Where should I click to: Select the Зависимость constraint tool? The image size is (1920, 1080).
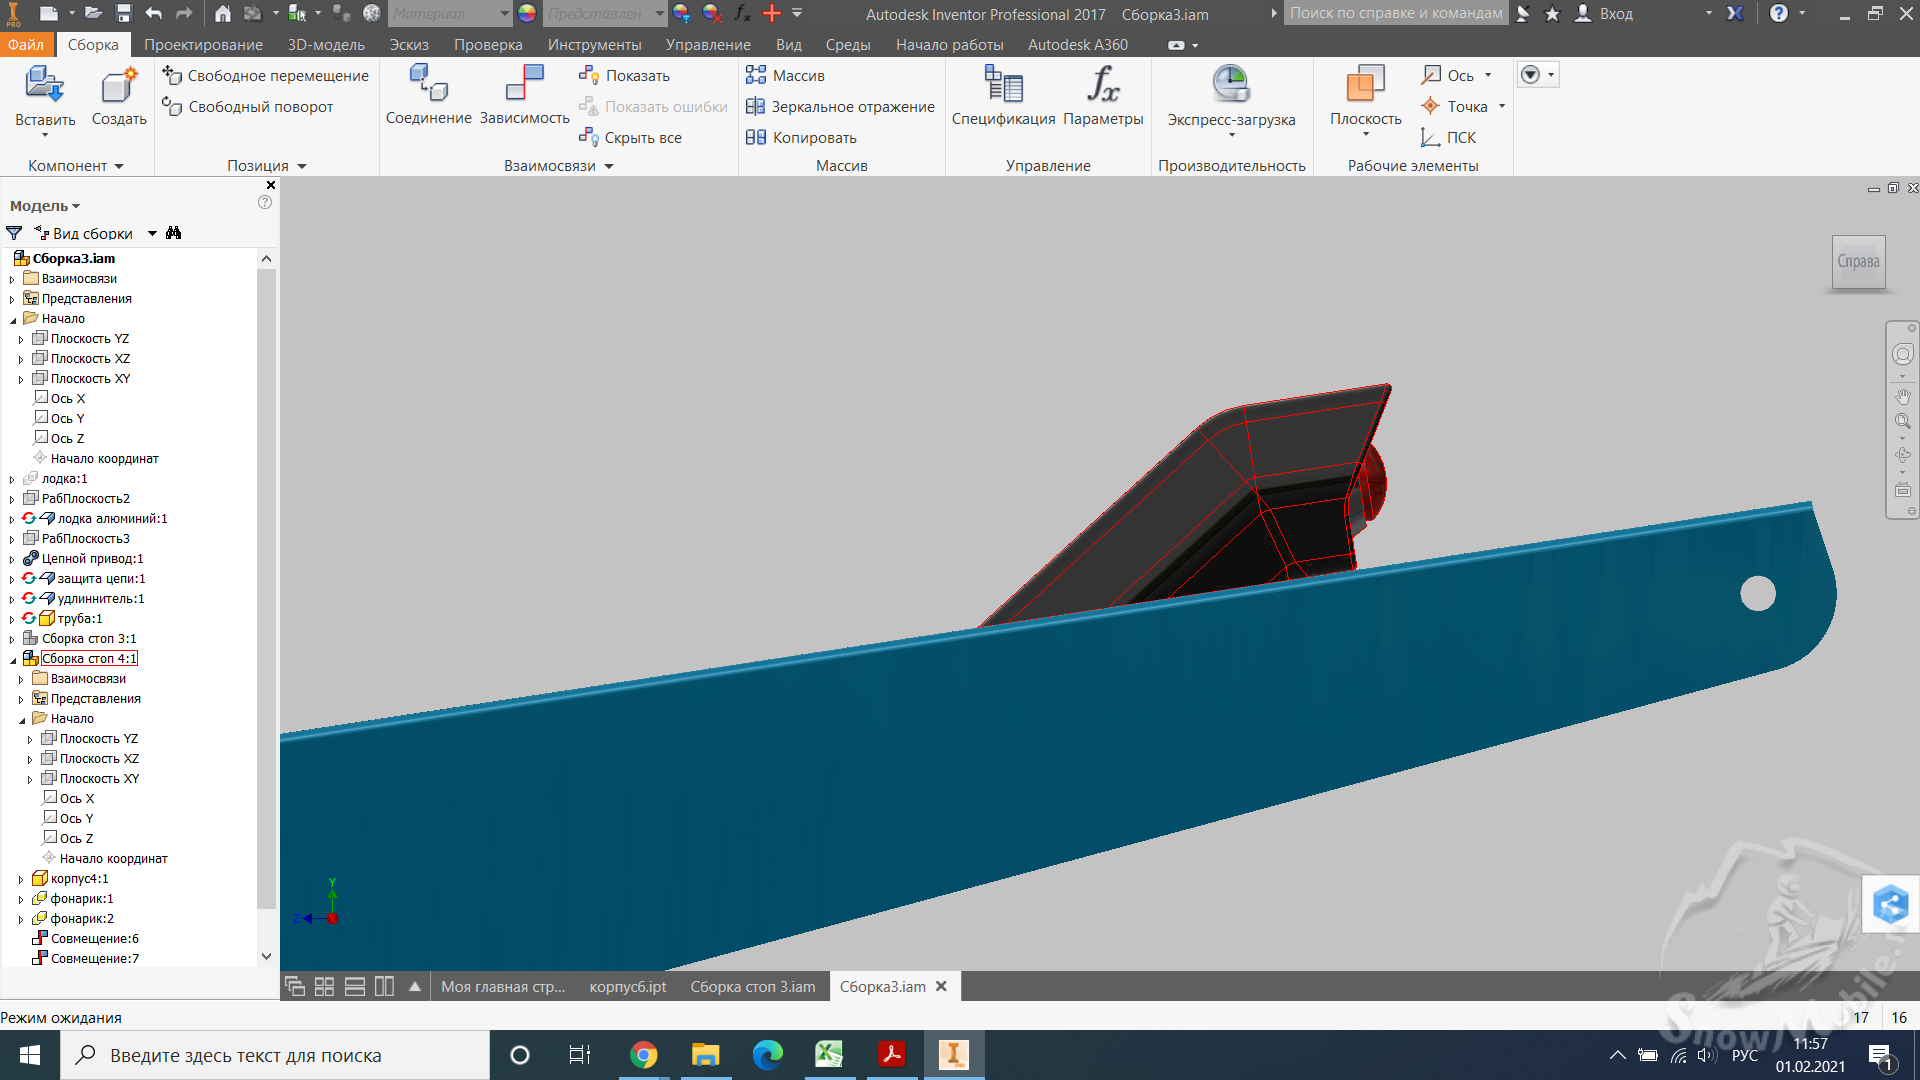click(524, 96)
